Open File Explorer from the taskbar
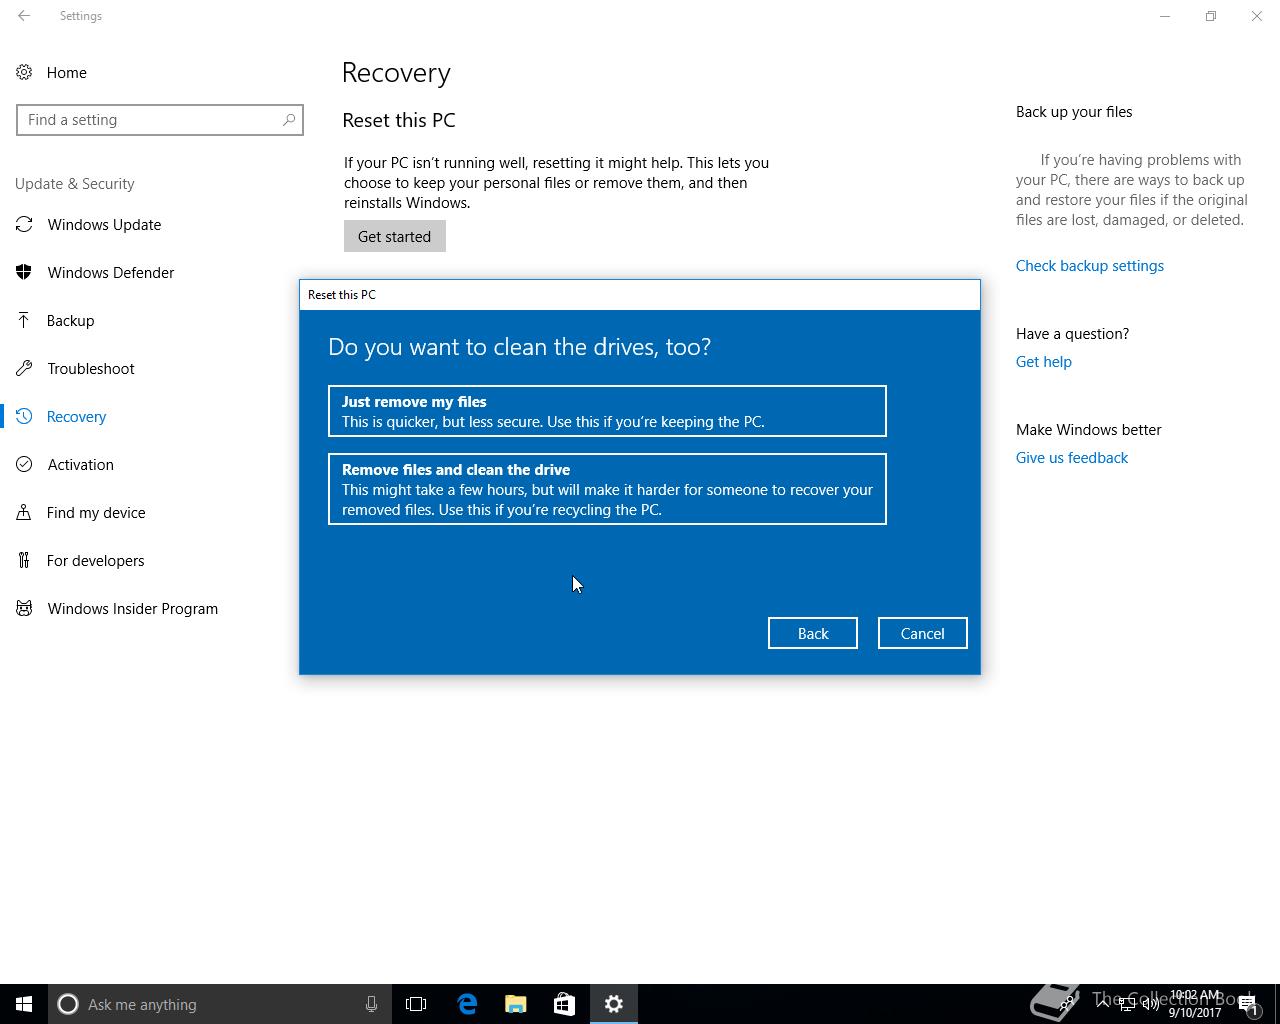This screenshot has height=1024, width=1280. [516, 1004]
